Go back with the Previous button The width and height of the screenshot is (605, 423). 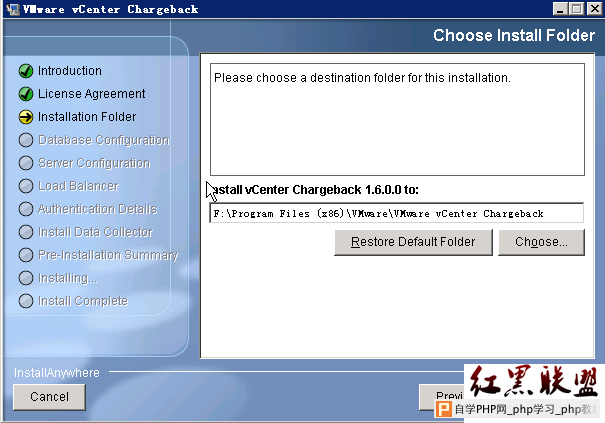point(442,397)
